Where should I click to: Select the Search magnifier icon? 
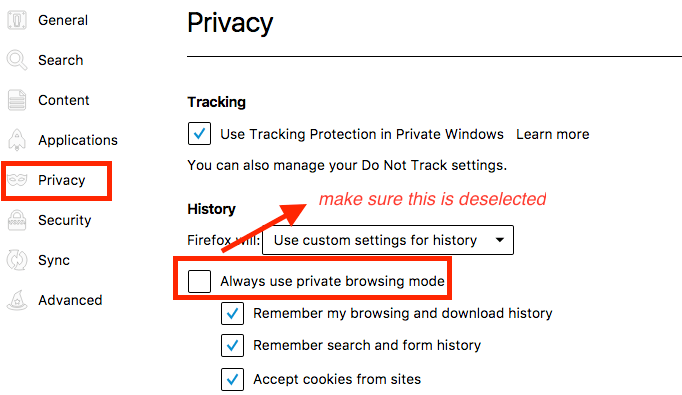[x=17, y=60]
